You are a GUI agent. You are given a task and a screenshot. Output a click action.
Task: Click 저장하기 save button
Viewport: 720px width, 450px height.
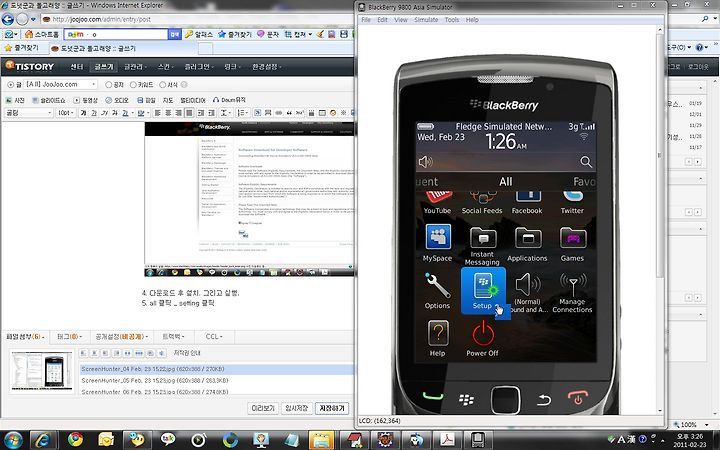click(332, 408)
